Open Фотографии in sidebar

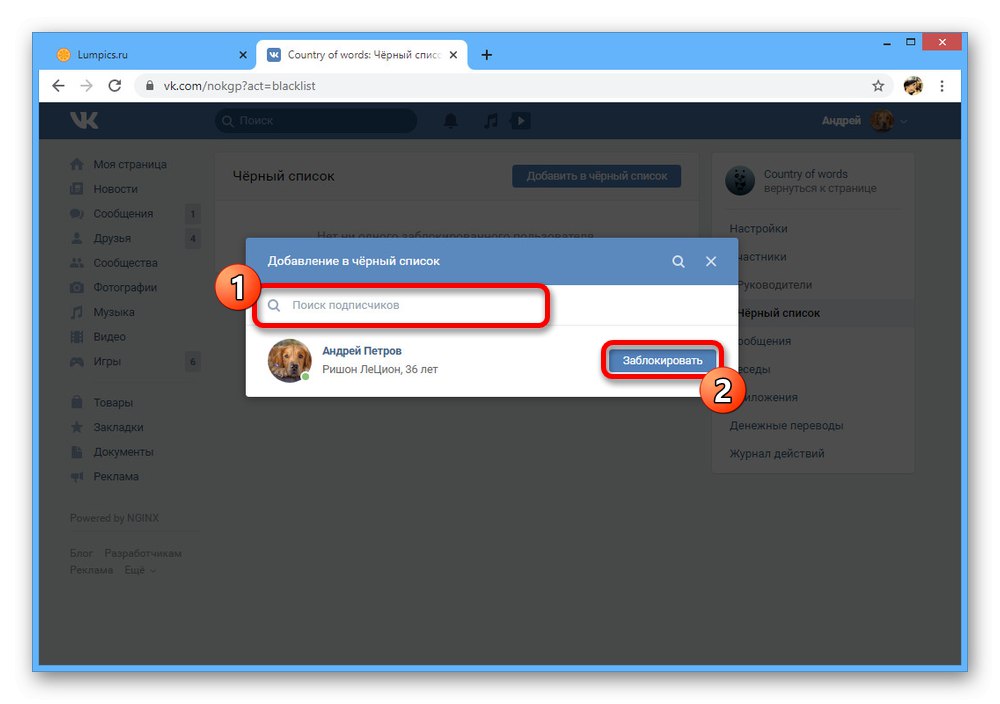(125, 288)
